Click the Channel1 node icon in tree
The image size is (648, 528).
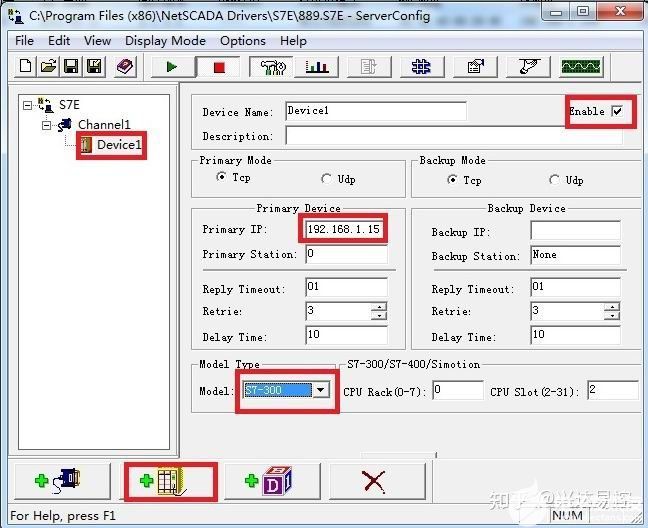[x=64, y=125]
